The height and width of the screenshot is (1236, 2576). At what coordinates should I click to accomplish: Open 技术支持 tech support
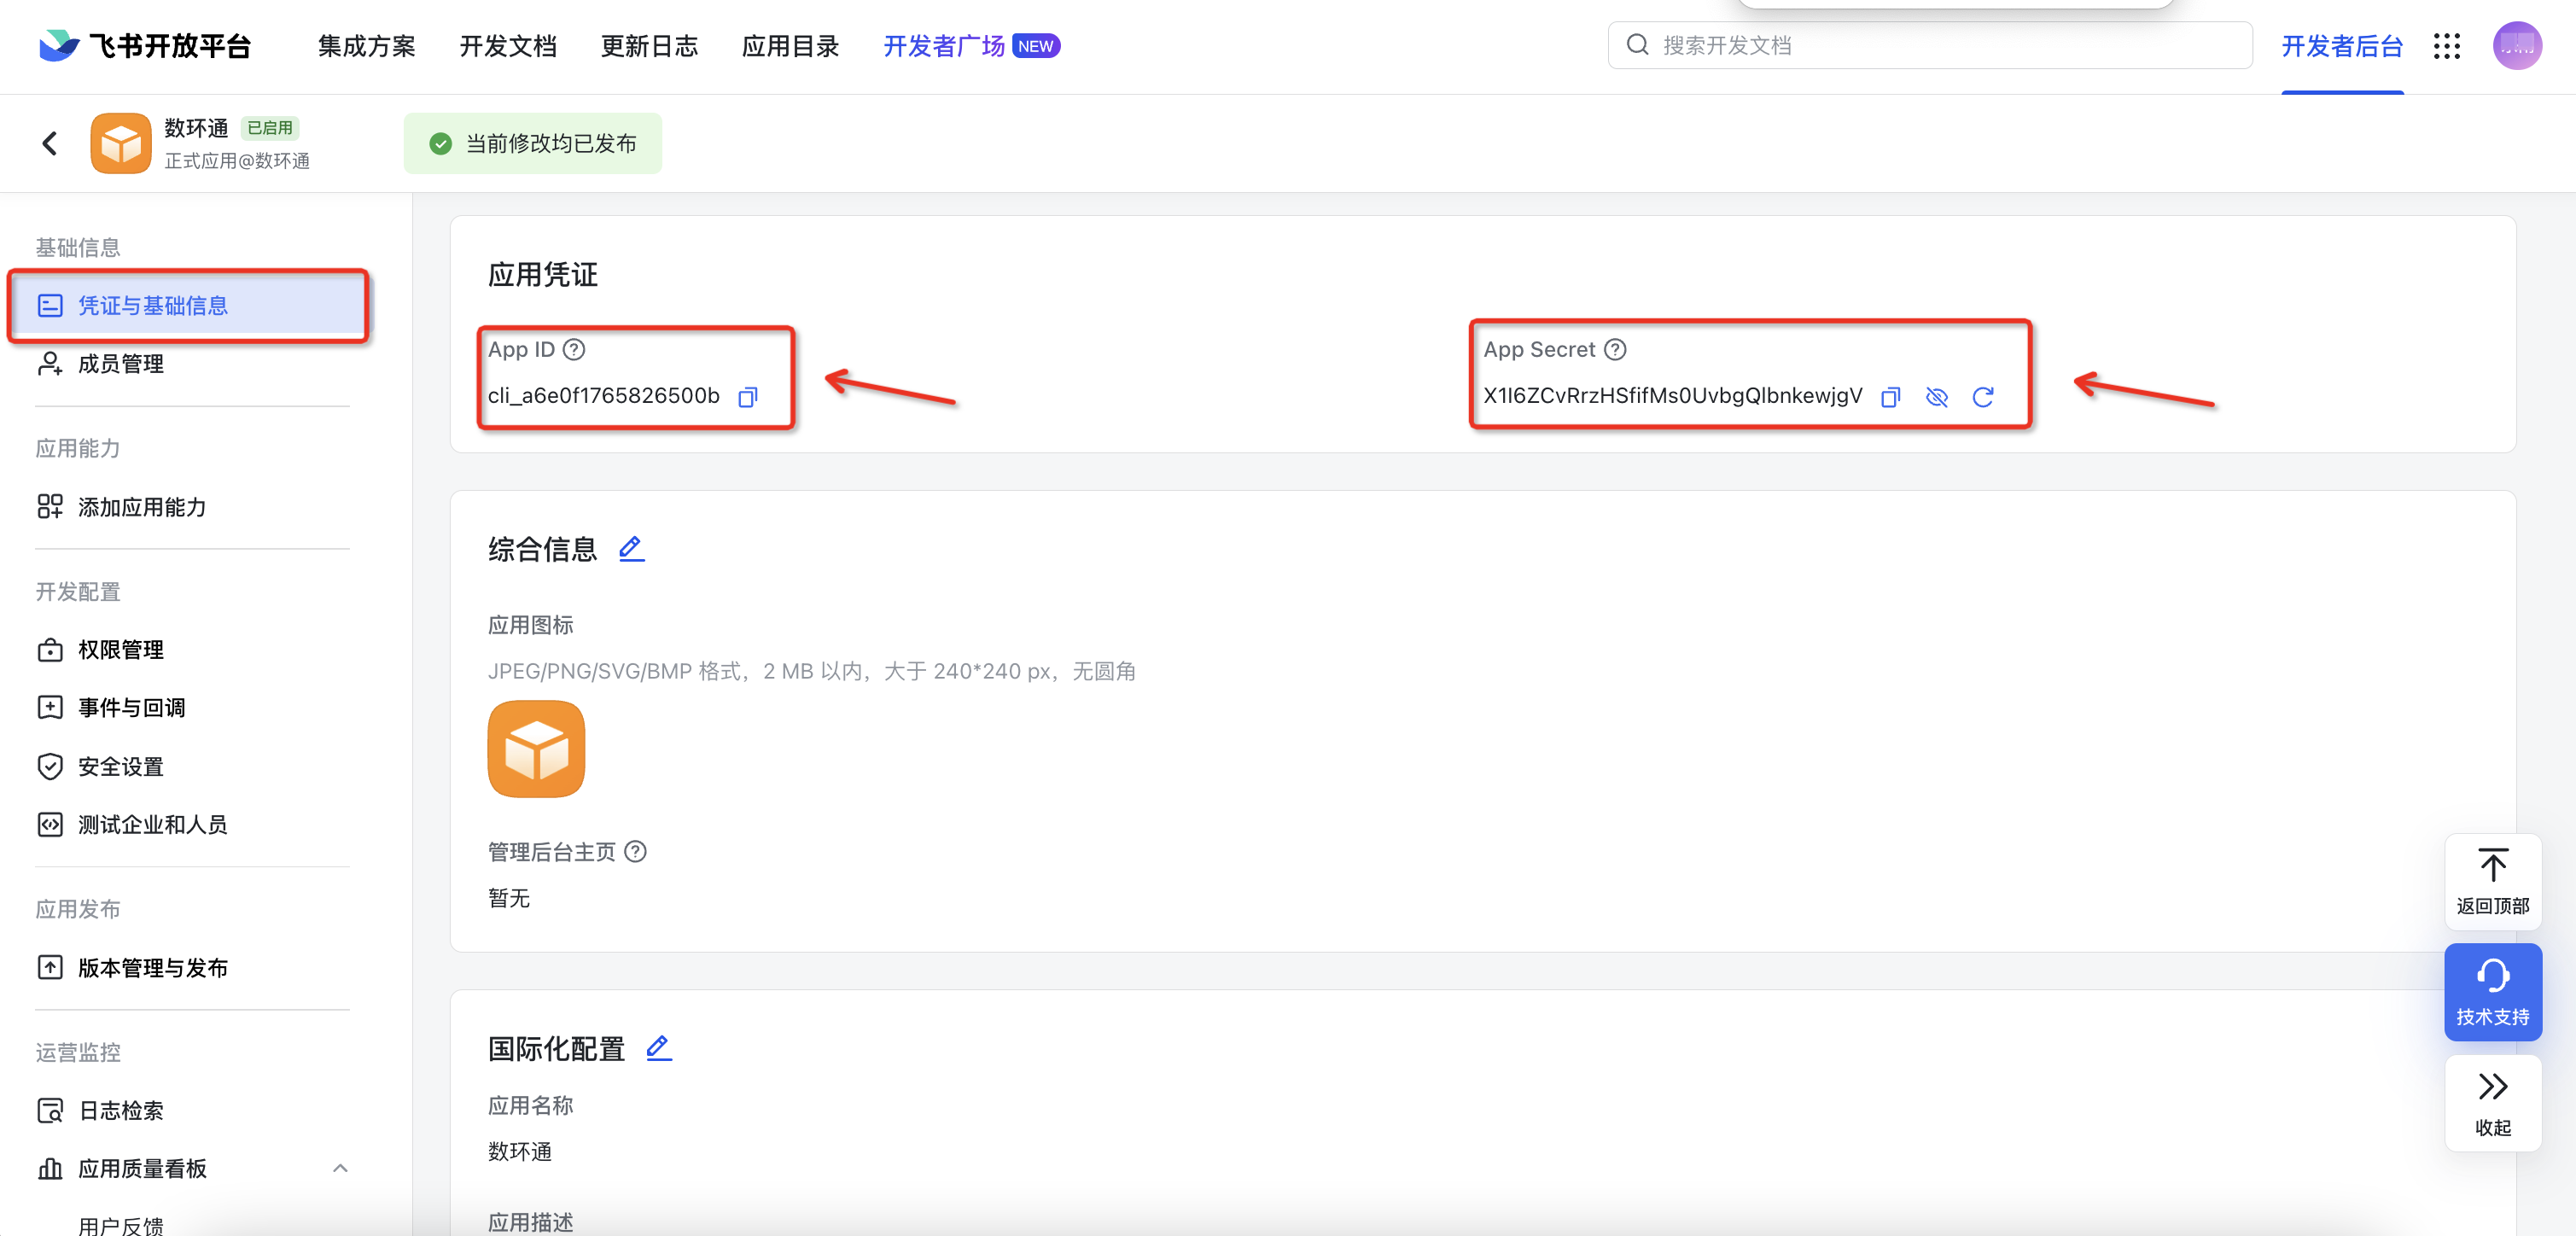pos(2492,992)
